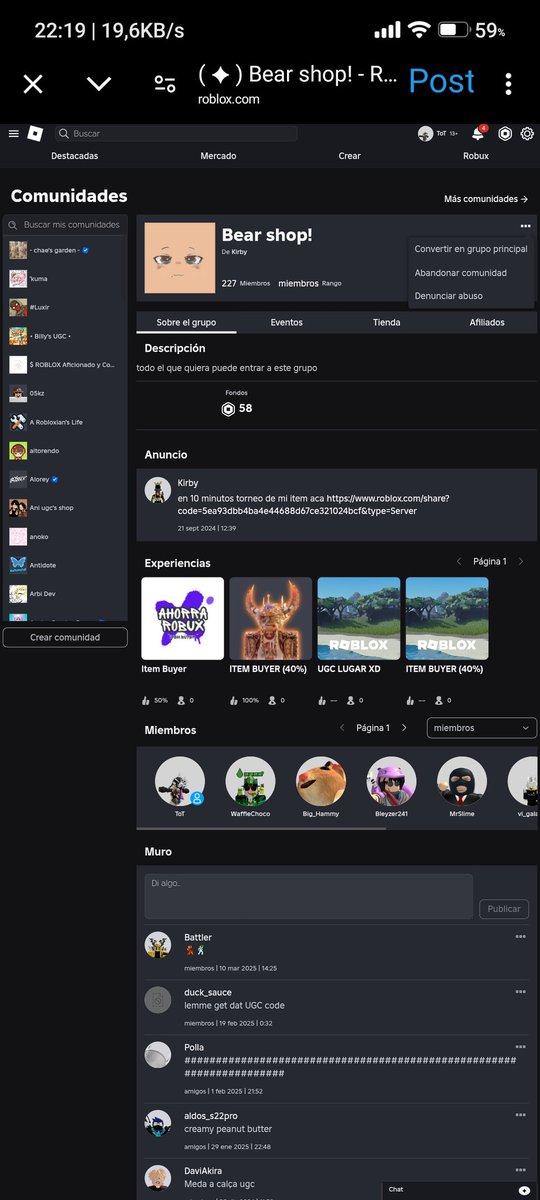Open the Billy's UGC community

click(x=65, y=336)
